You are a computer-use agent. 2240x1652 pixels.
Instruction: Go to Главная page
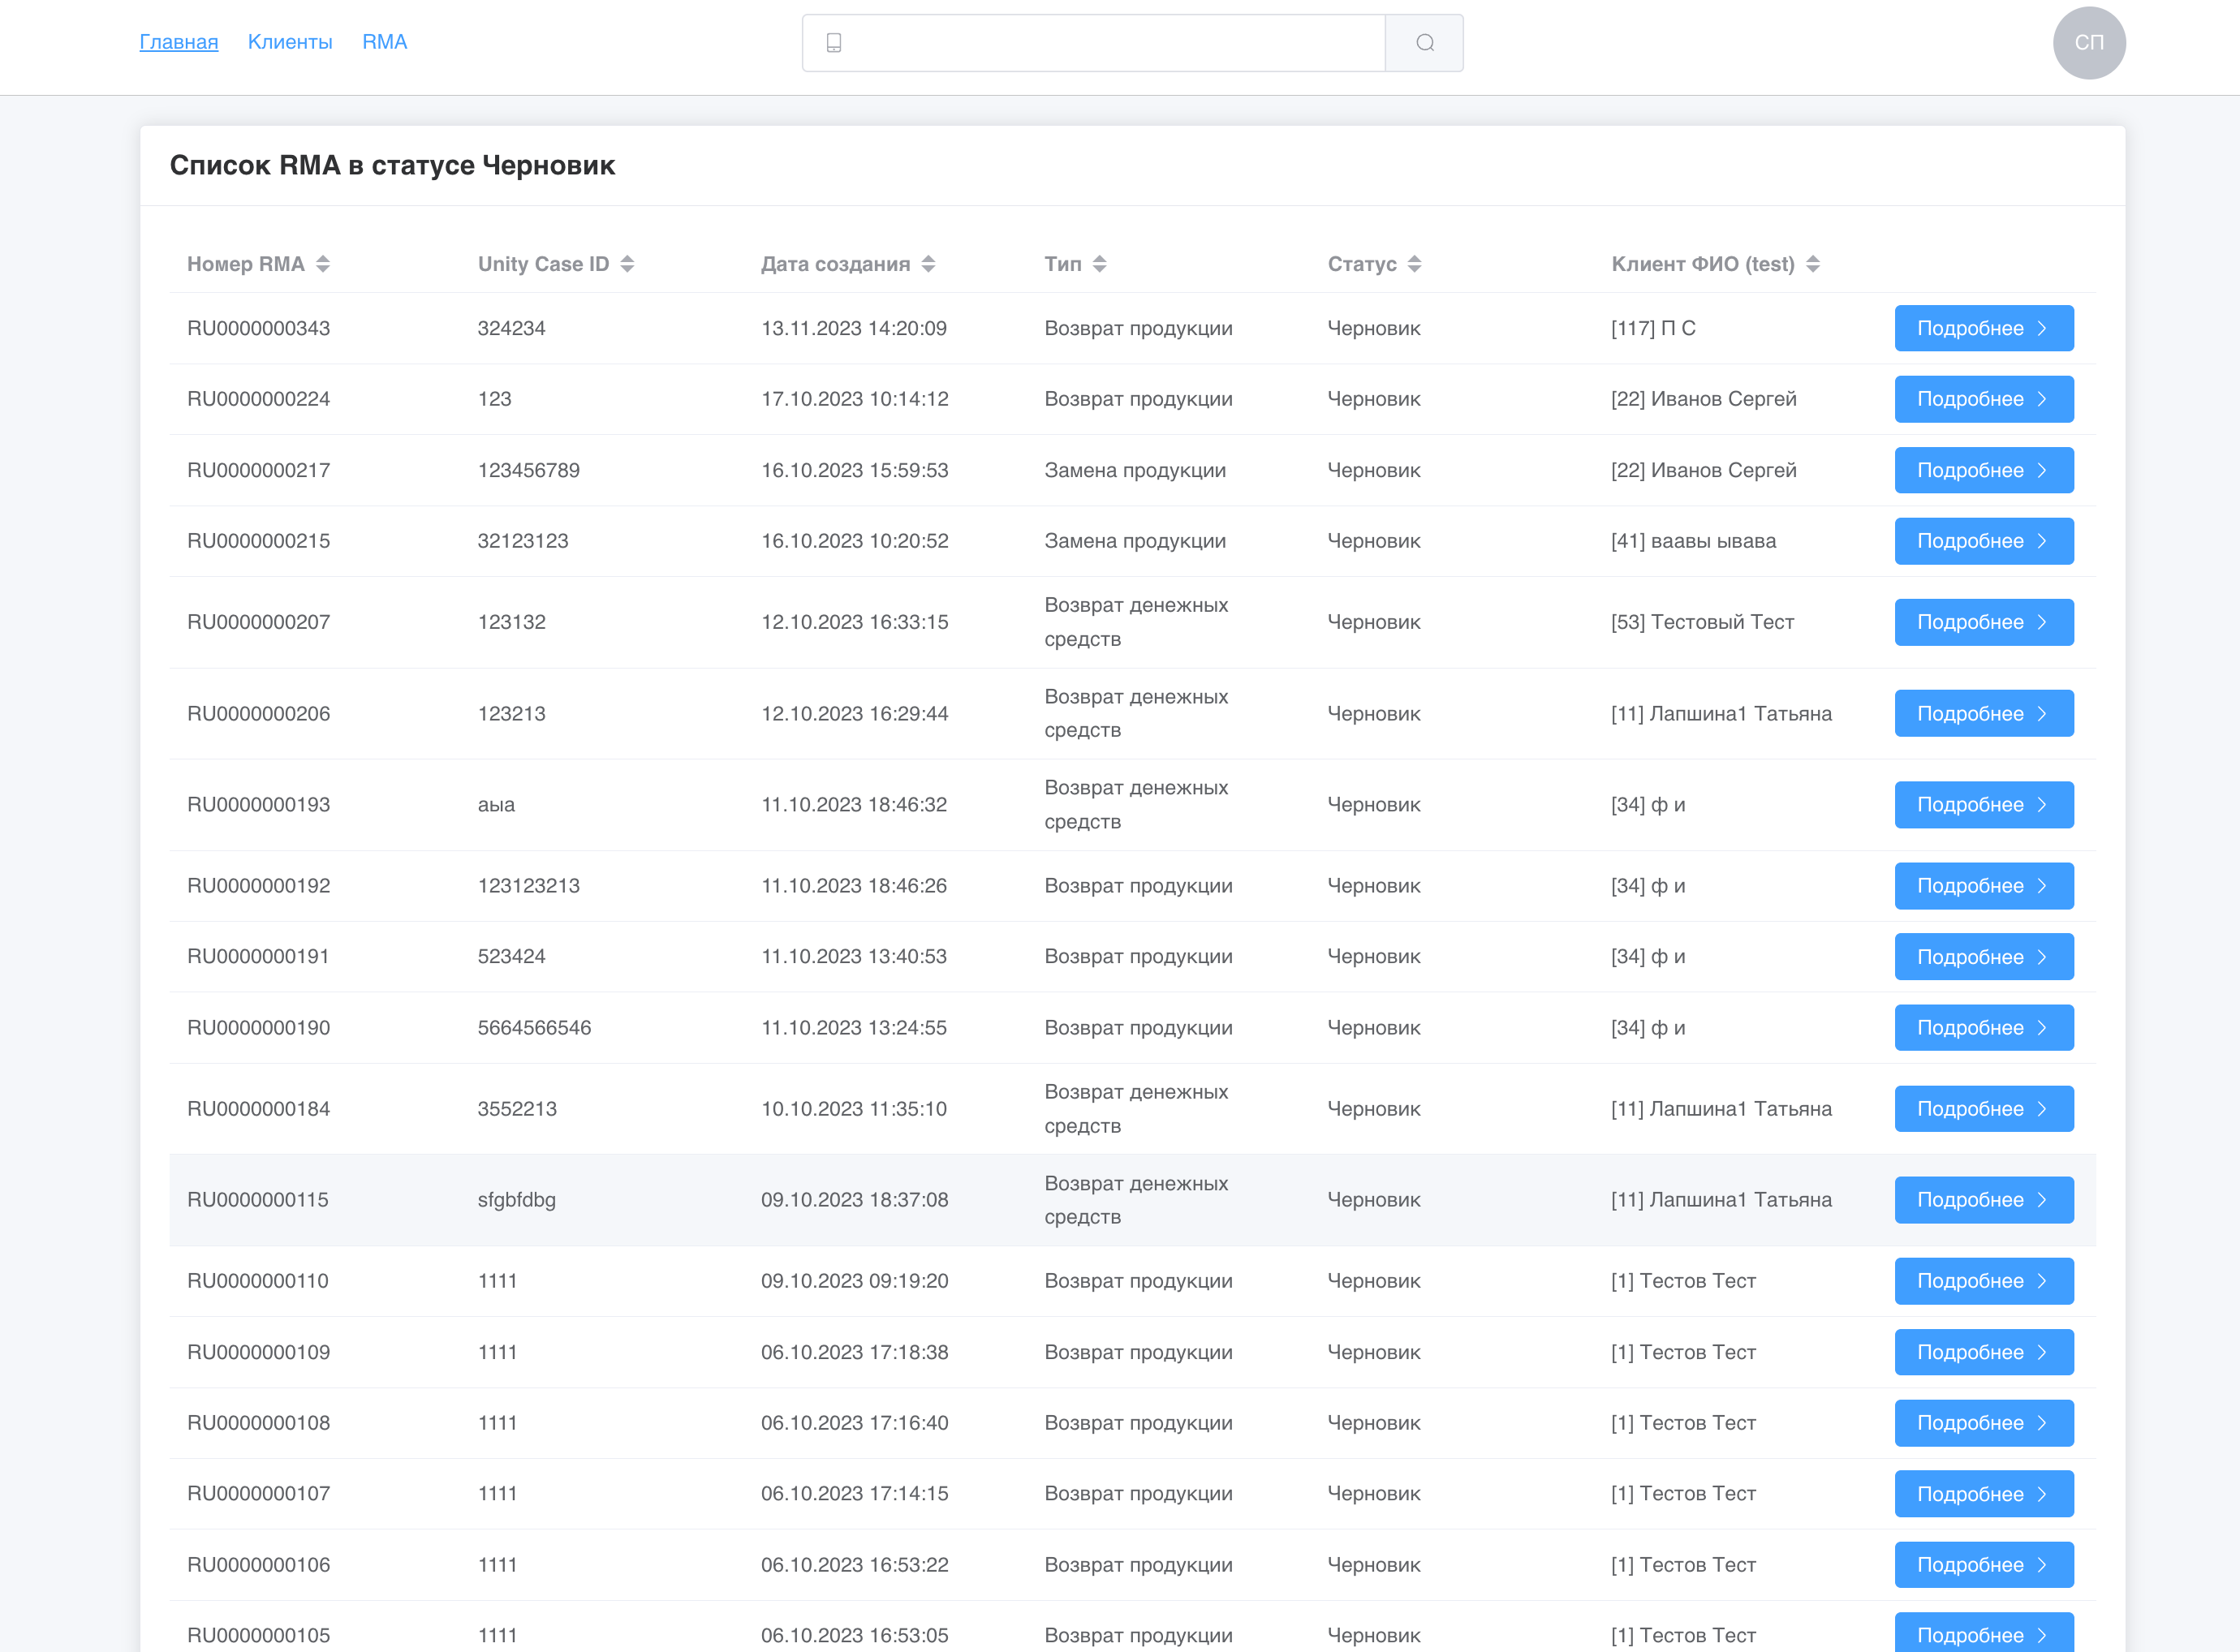tap(179, 42)
